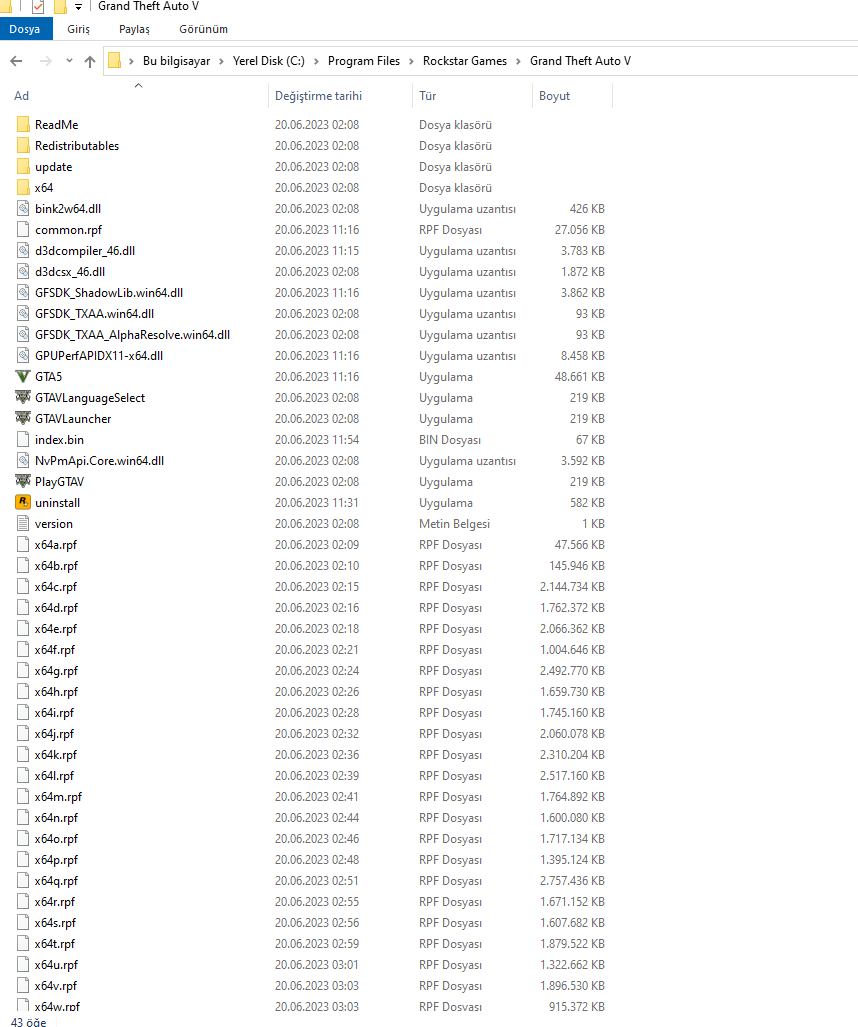Click the GTAVLanguageSelect application icon
This screenshot has width=858, height=1027.
pyautogui.click(x=22, y=397)
